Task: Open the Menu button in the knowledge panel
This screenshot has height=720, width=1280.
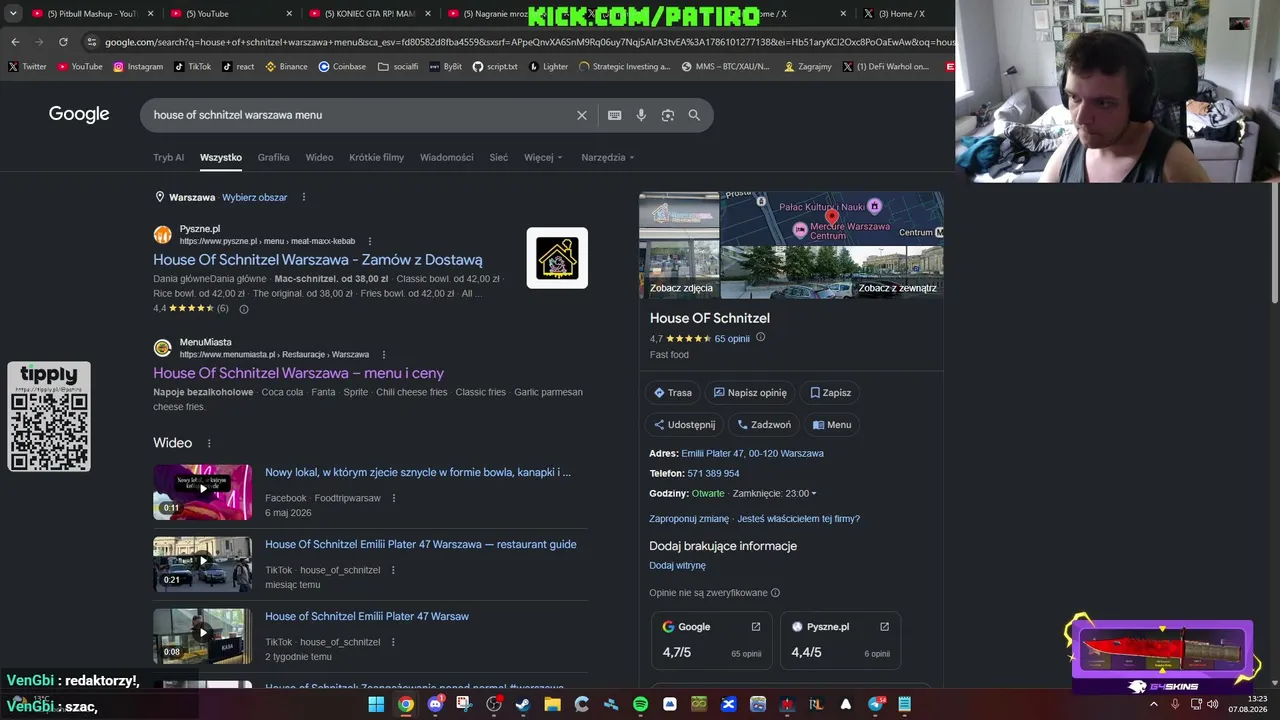Action: (832, 425)
